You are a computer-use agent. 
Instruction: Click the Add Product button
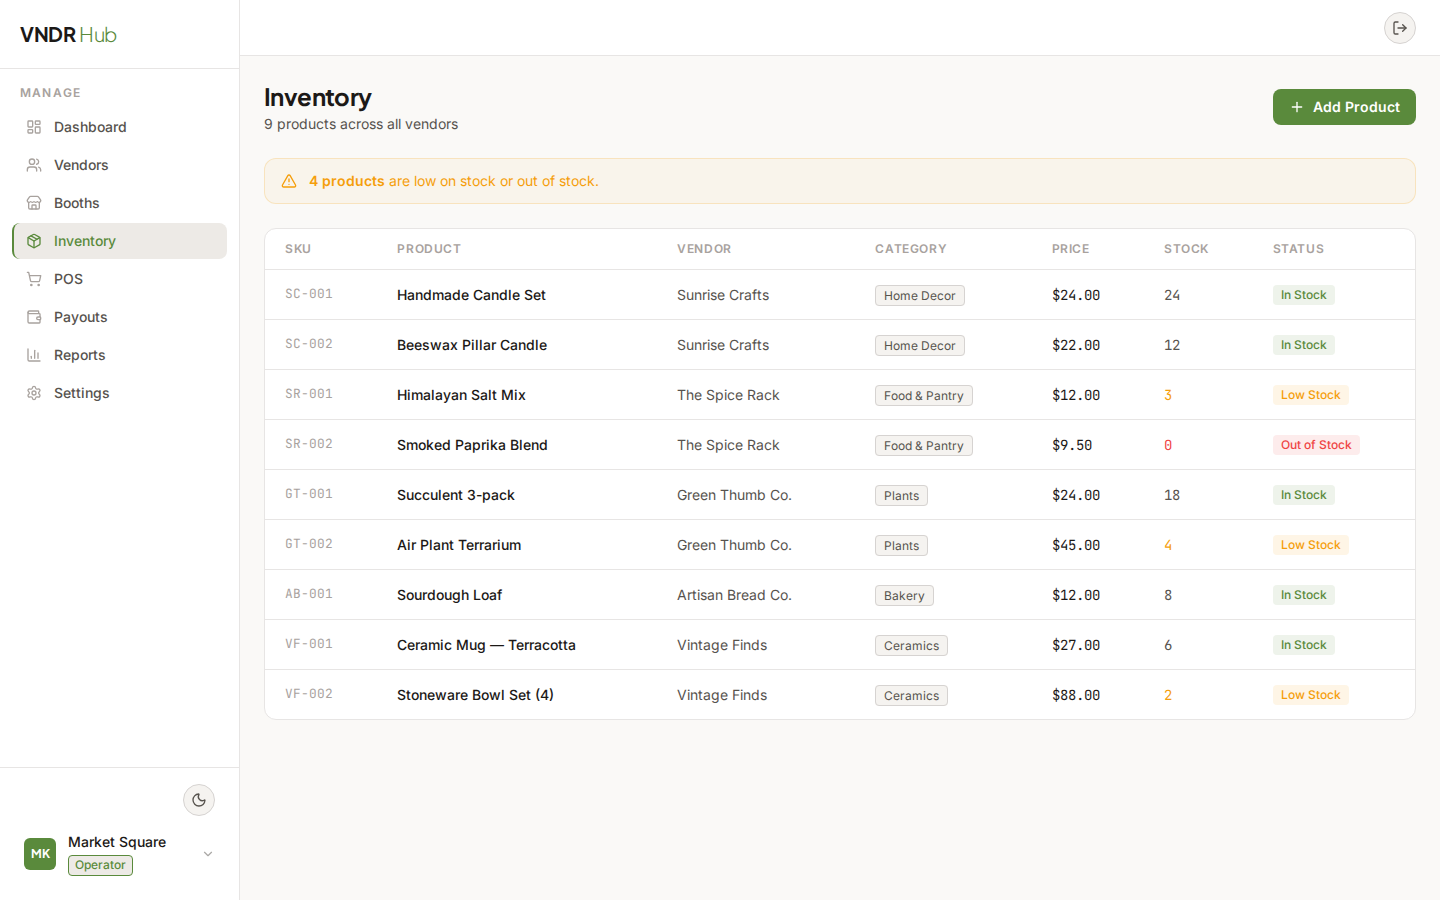tap(1344, 107)
